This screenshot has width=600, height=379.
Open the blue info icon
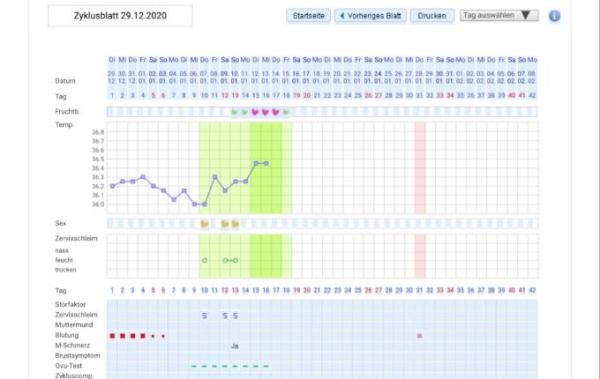click(554, 16)
